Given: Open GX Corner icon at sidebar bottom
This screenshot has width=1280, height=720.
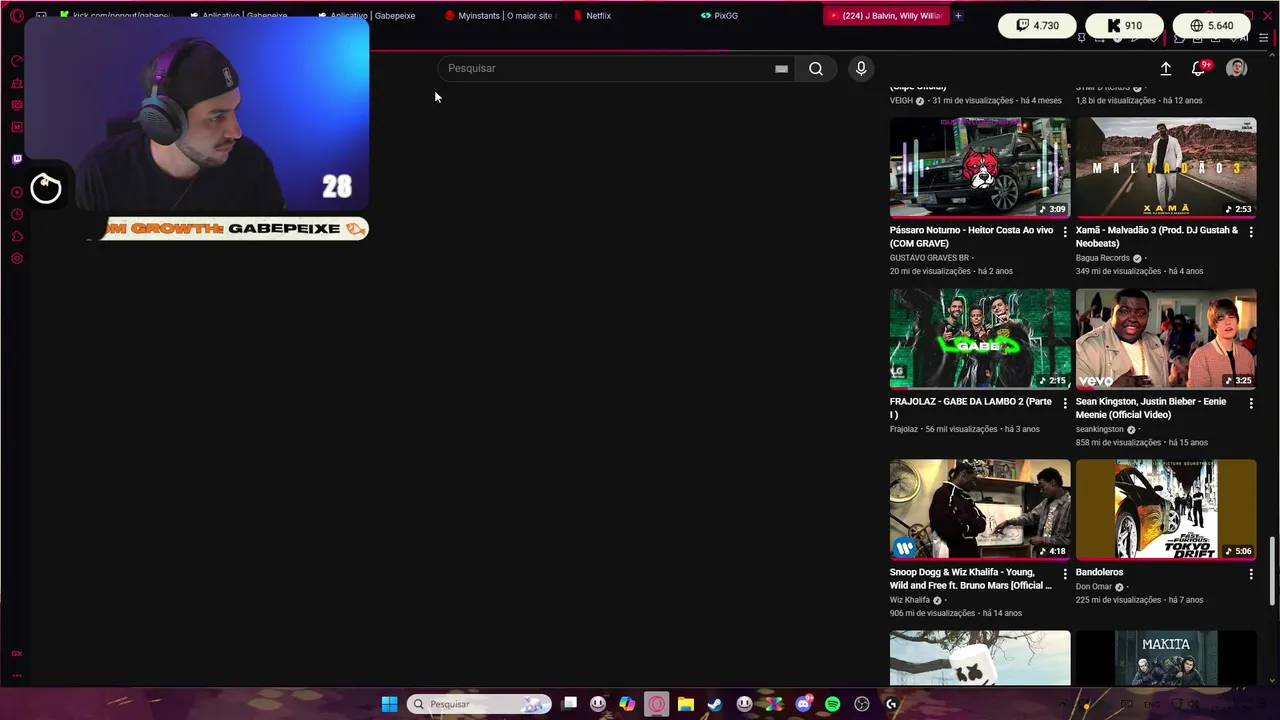Looking at the screenshot, I should click(17, 653).
